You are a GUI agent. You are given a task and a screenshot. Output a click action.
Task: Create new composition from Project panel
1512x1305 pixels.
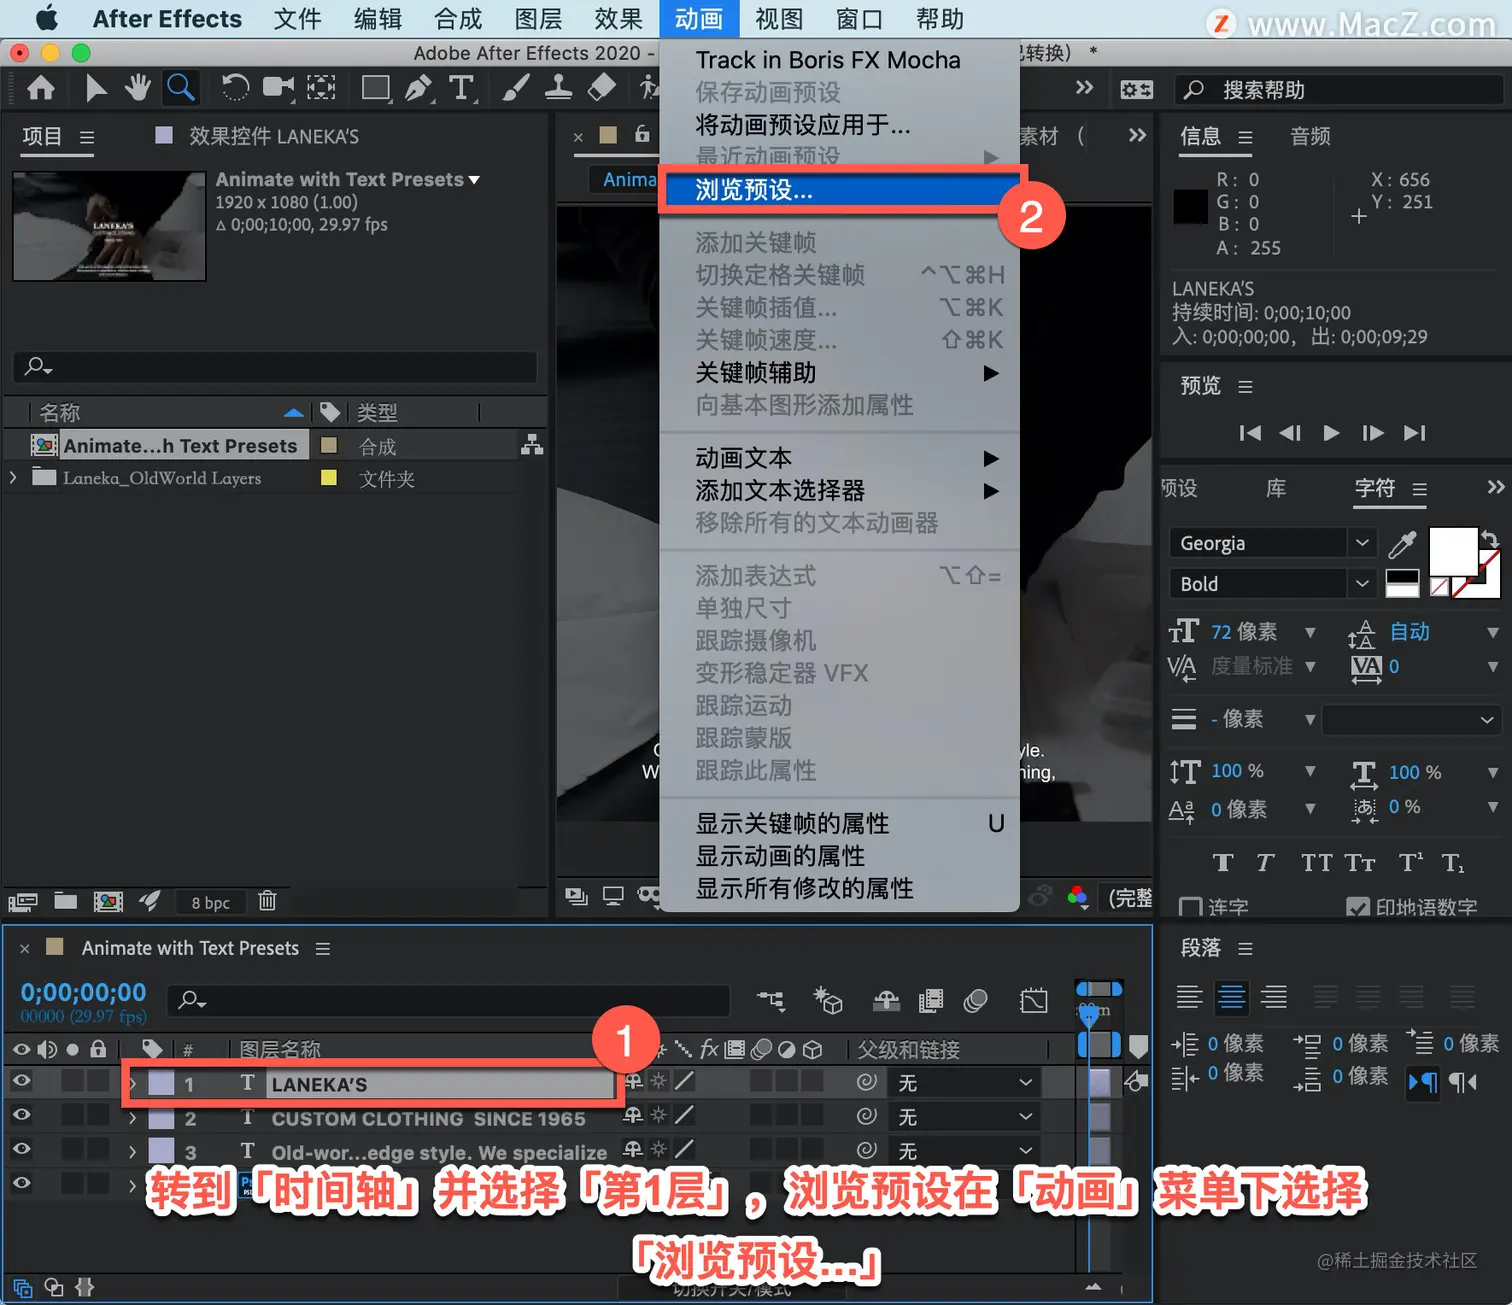pos(108,901)
